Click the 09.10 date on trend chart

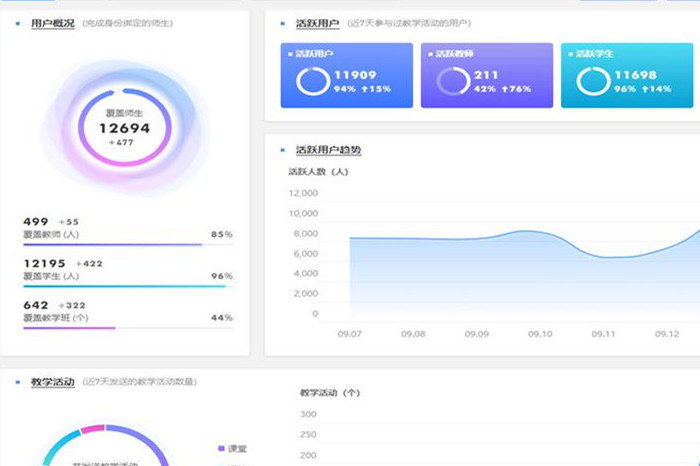[x=541, y=334]
